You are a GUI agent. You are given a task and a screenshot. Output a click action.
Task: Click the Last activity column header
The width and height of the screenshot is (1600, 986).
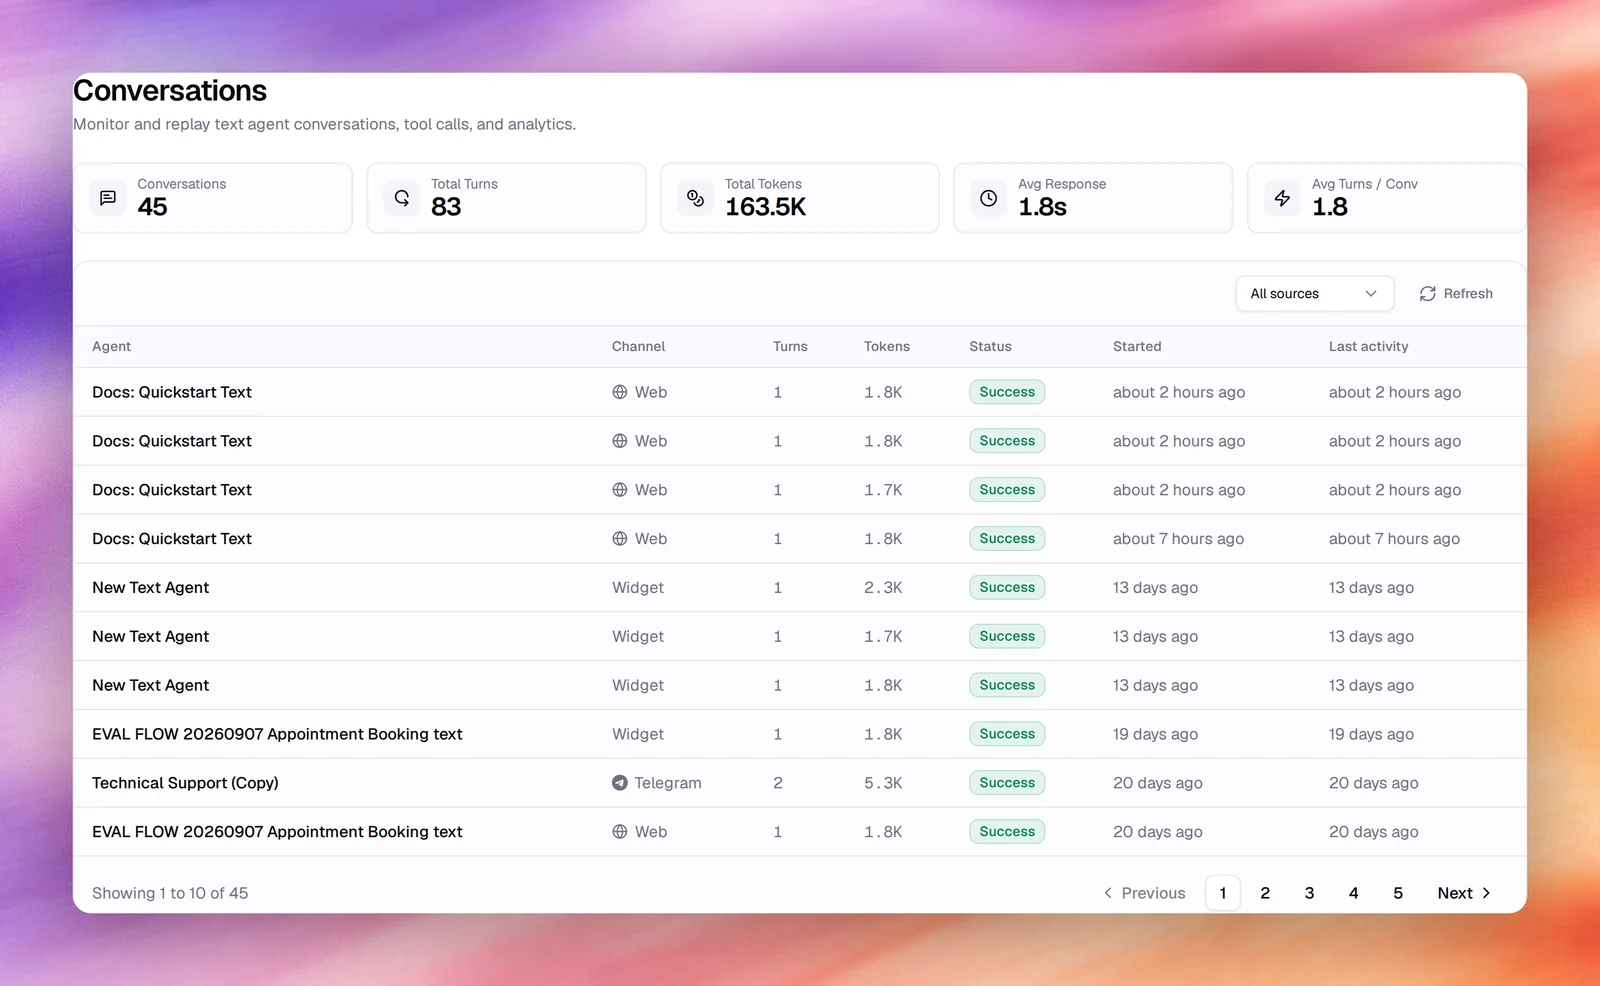[1368, 347]
